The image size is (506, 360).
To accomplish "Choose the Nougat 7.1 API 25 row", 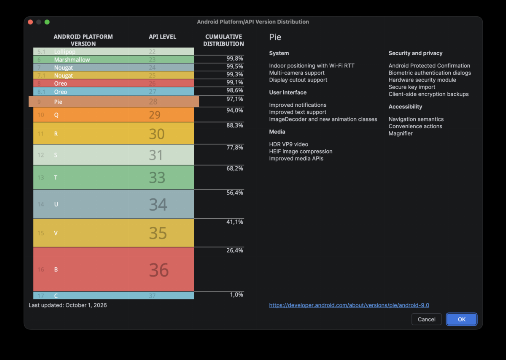I will tap(113, 75).
